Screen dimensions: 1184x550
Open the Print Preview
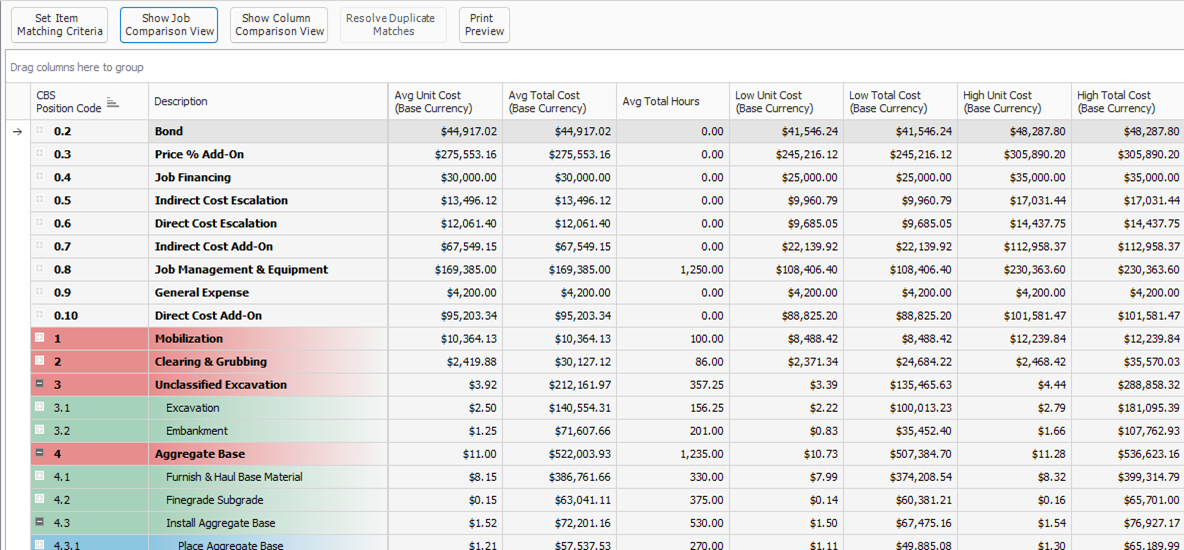click(484, 25)
